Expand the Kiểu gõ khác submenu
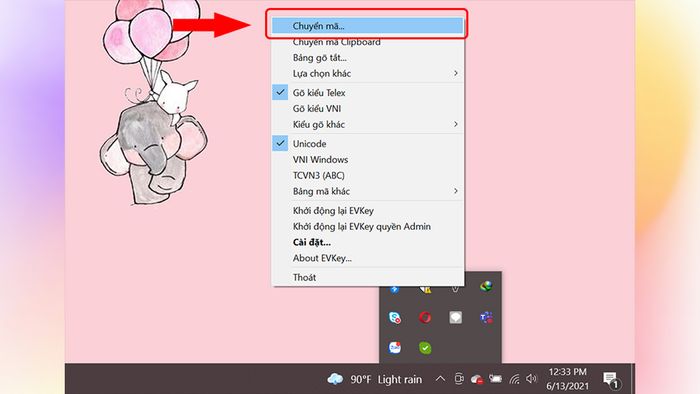This screenshot has height=394, width=700. tap(367, 124)
